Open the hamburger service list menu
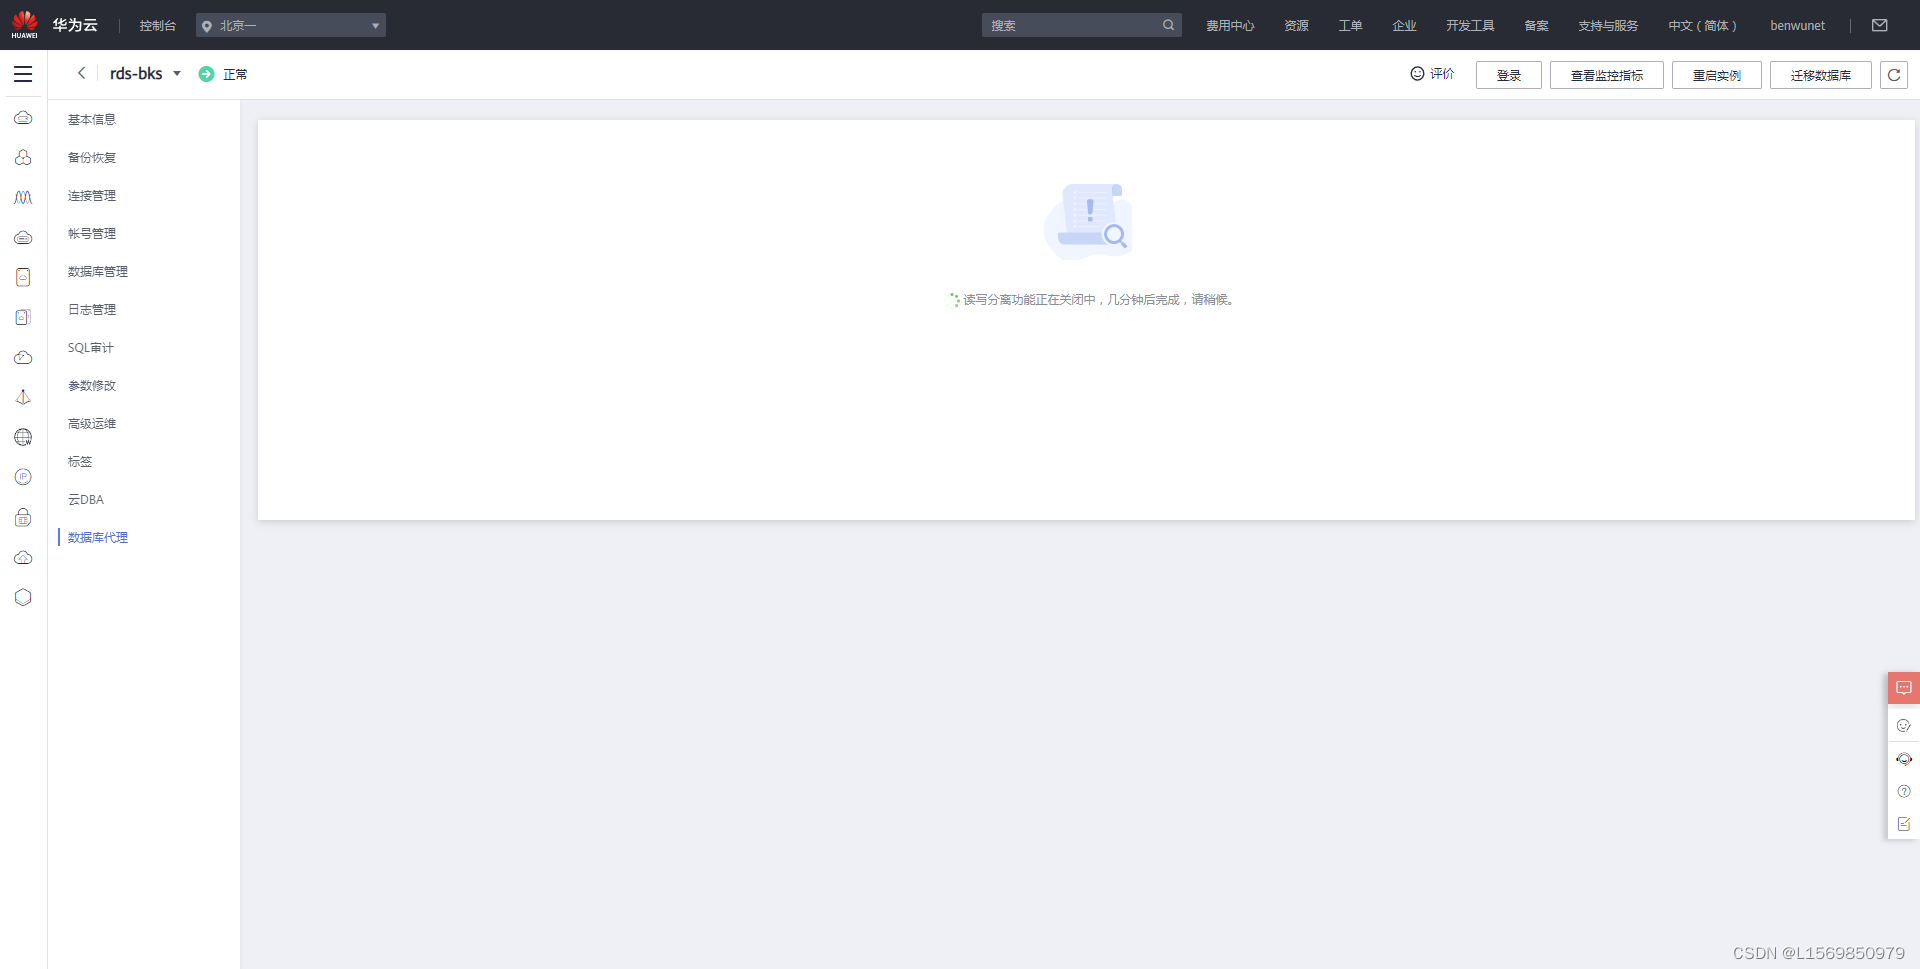The height and width of the screenshot is (969, 1920). click(x=23, y=74)
